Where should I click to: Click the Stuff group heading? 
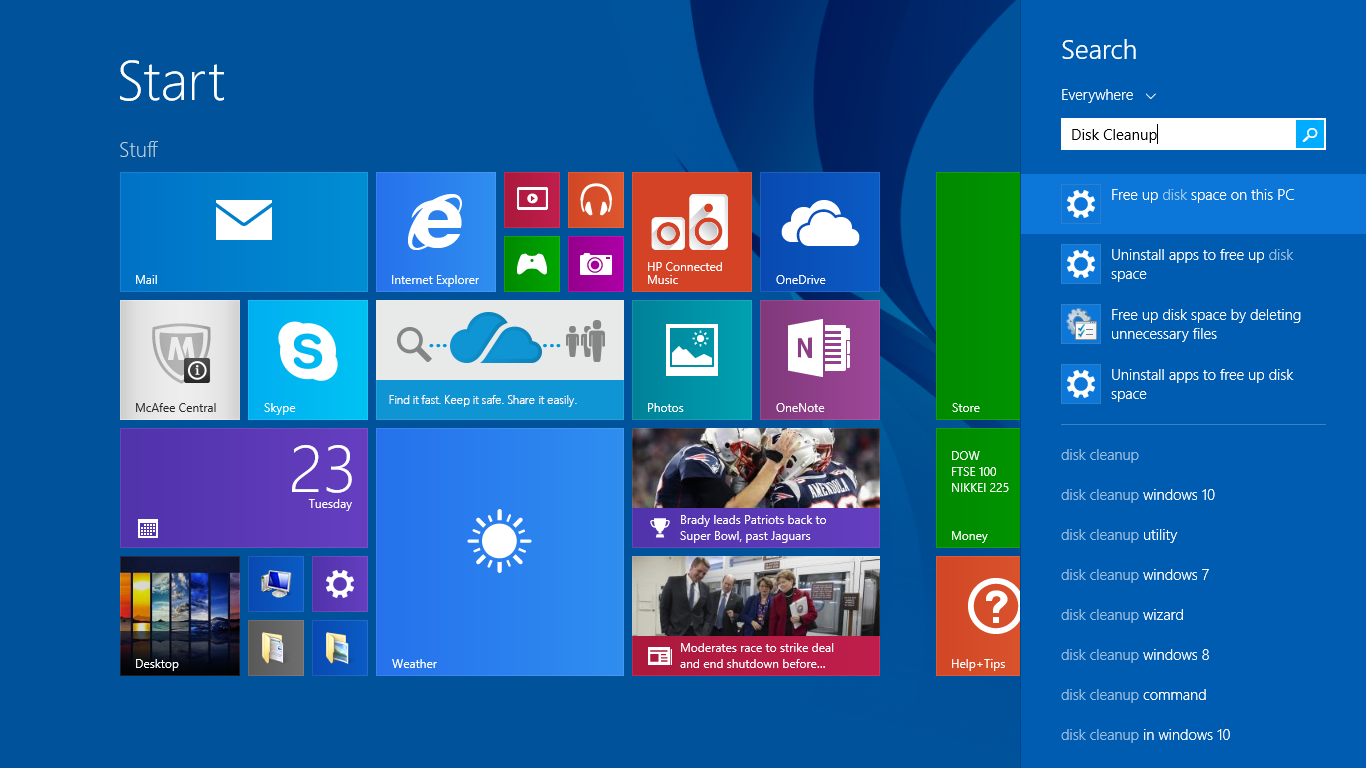click(139, 150)
